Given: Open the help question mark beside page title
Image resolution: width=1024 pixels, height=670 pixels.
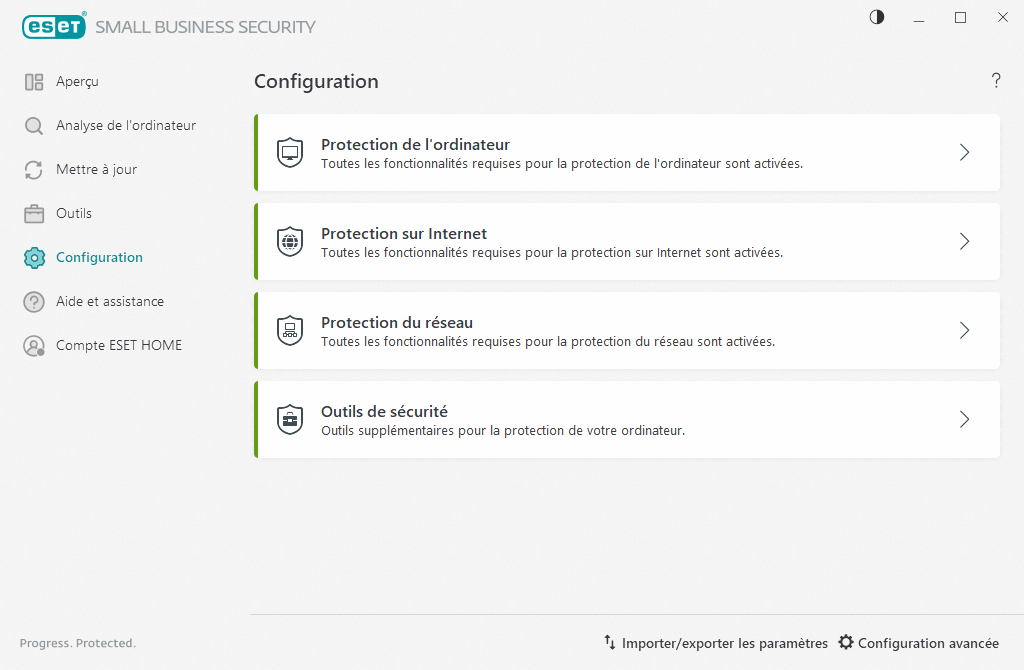Looking at the screenshot, I should click(x=996, y=81).
